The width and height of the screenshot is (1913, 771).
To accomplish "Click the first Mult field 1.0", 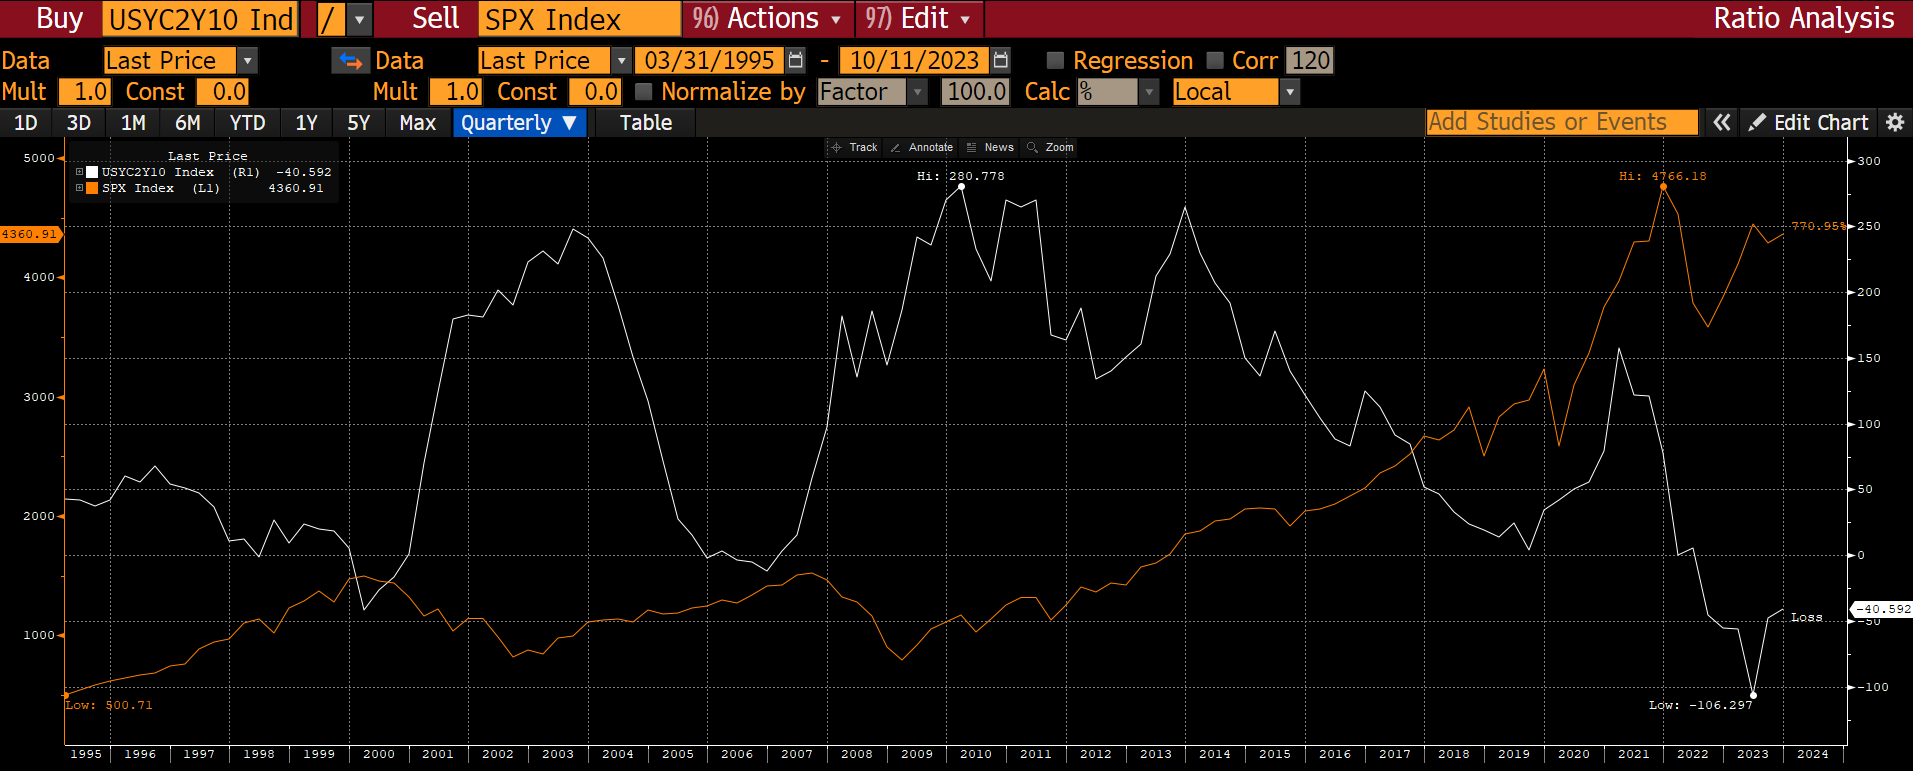I will [85, 92].
